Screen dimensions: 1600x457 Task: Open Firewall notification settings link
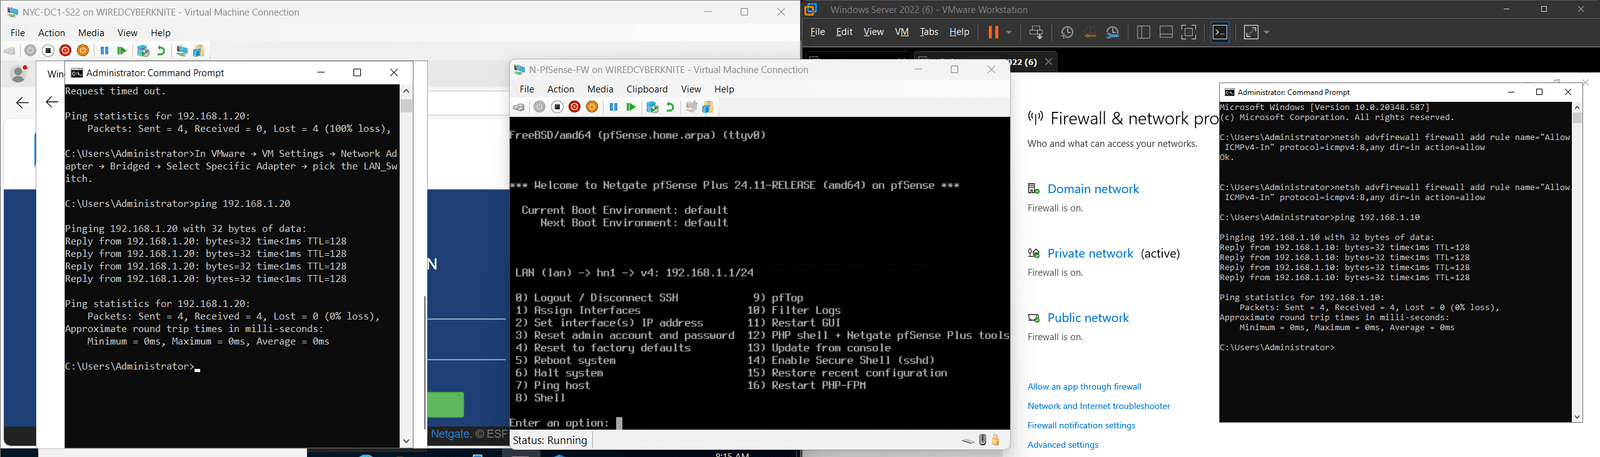click(x=1081, y=426)
